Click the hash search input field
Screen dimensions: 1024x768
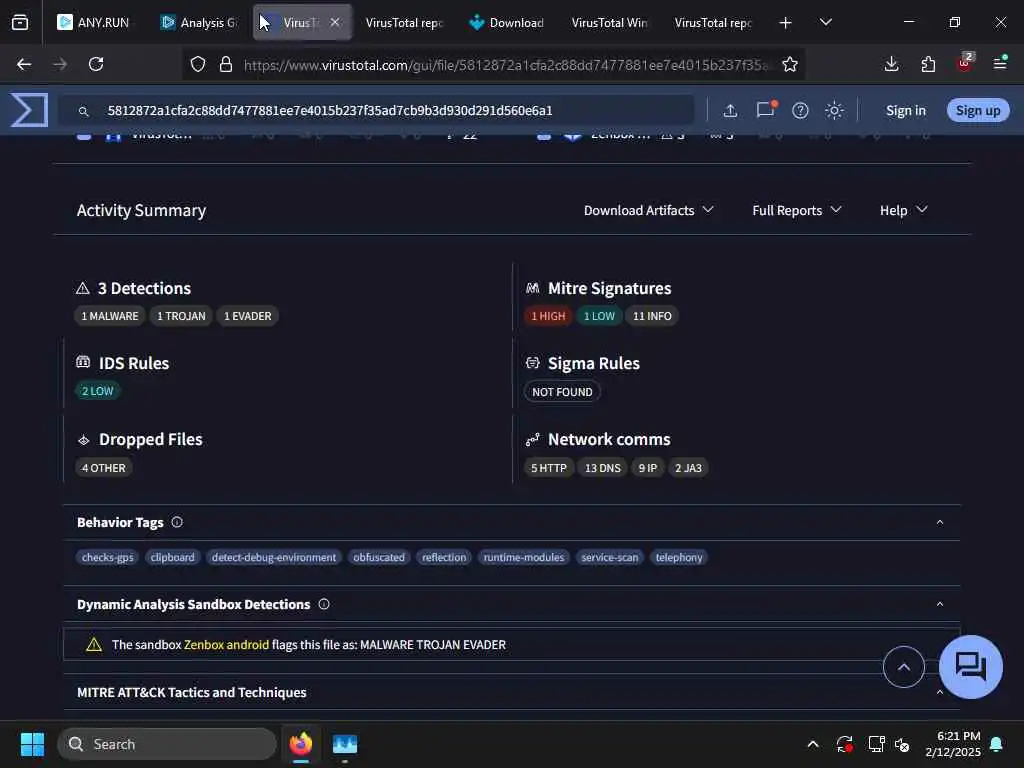point(376,110)
